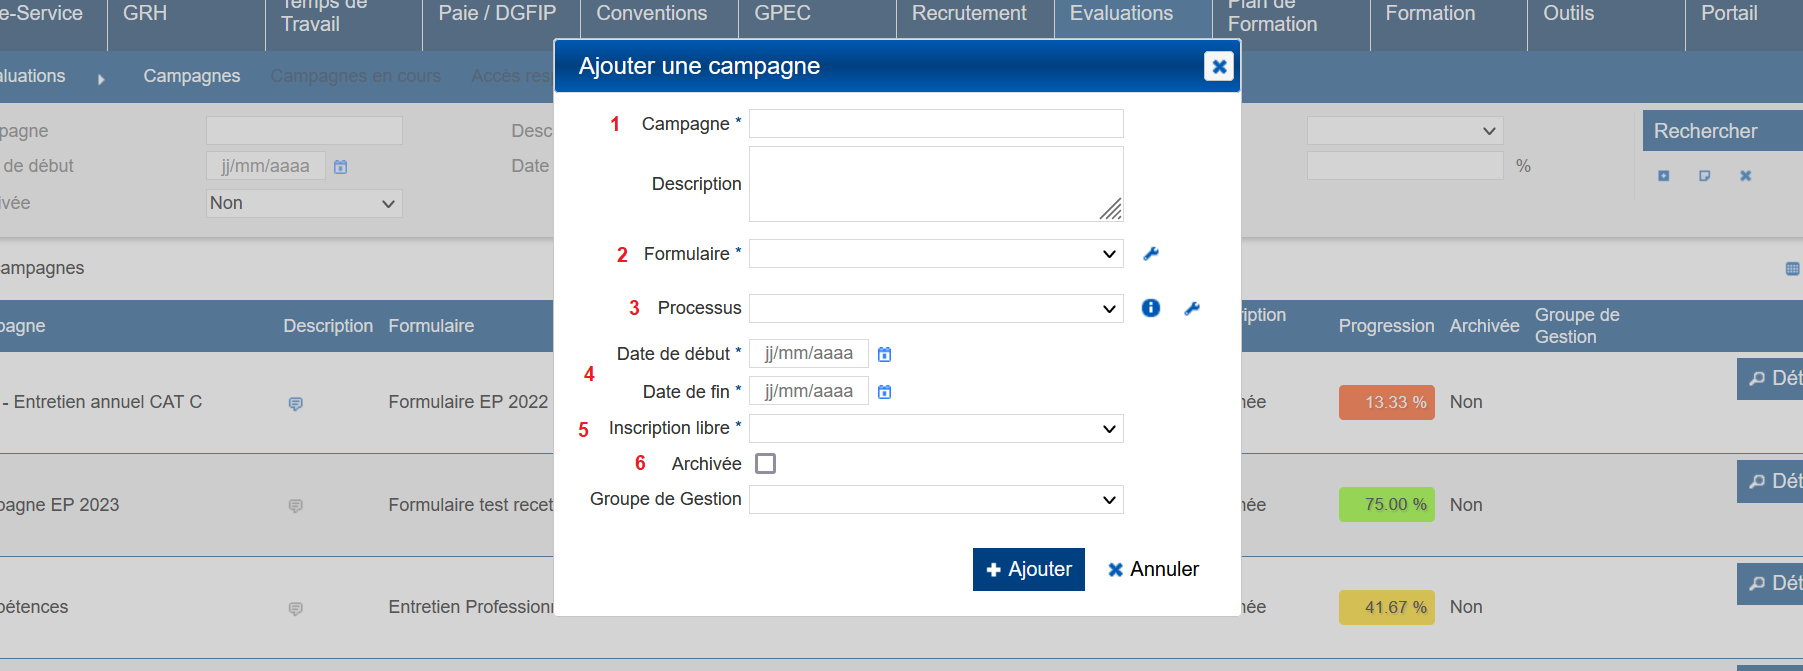
Task: Open calendar picker for Date de fin
Action: click(884, 392)
